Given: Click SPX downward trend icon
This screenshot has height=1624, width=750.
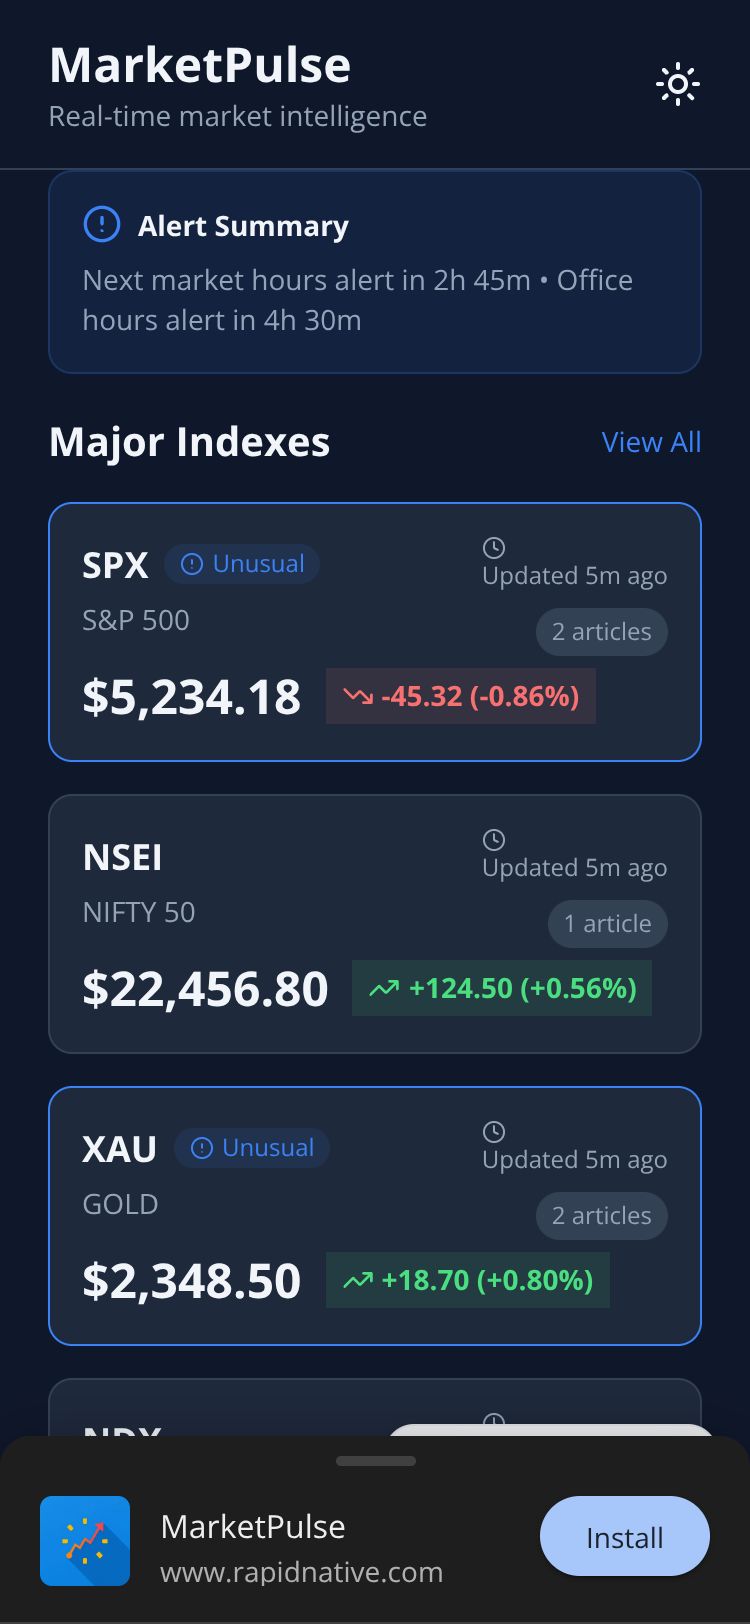Looking at the screenshot, I should point(357,696).
